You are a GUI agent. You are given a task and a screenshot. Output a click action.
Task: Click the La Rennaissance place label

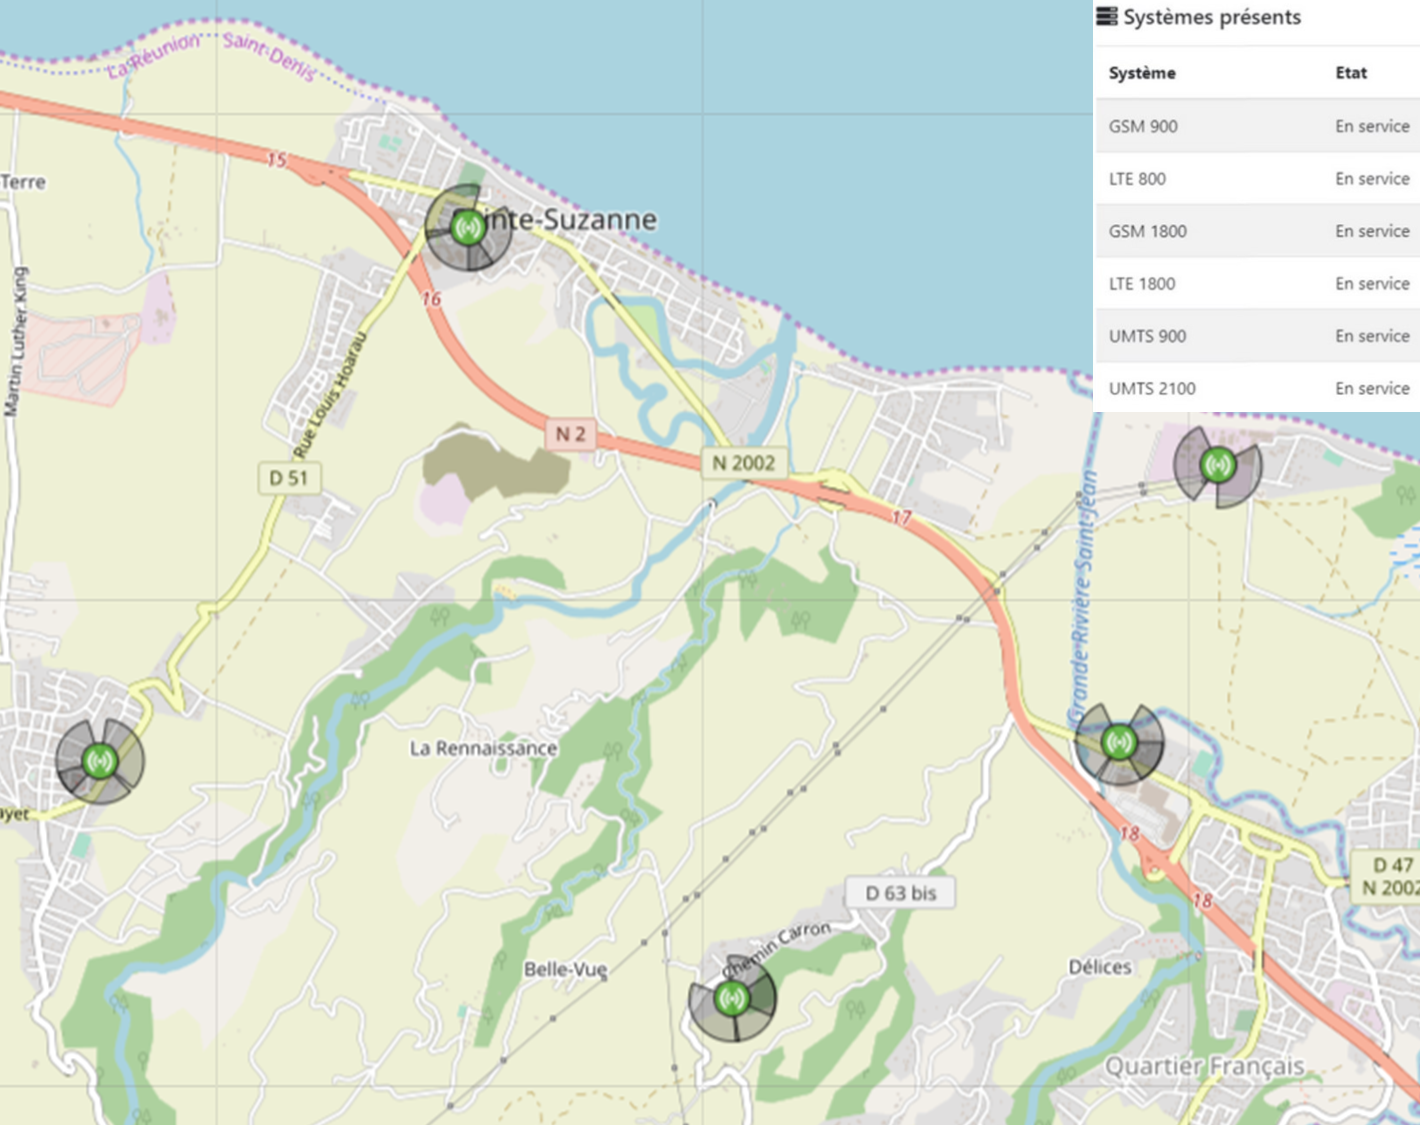coord(483,748)
